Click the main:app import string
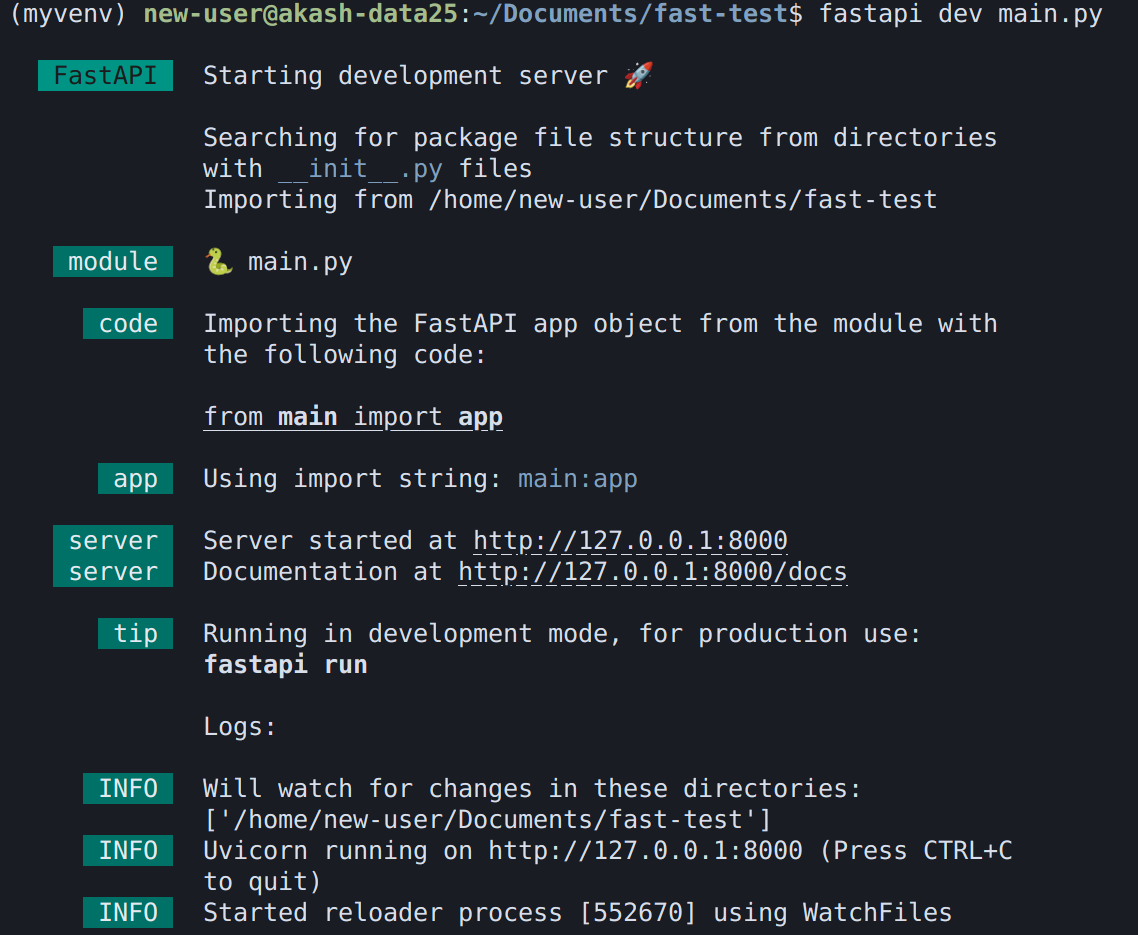The image size is (1138, 935). [x=578, y=479]
